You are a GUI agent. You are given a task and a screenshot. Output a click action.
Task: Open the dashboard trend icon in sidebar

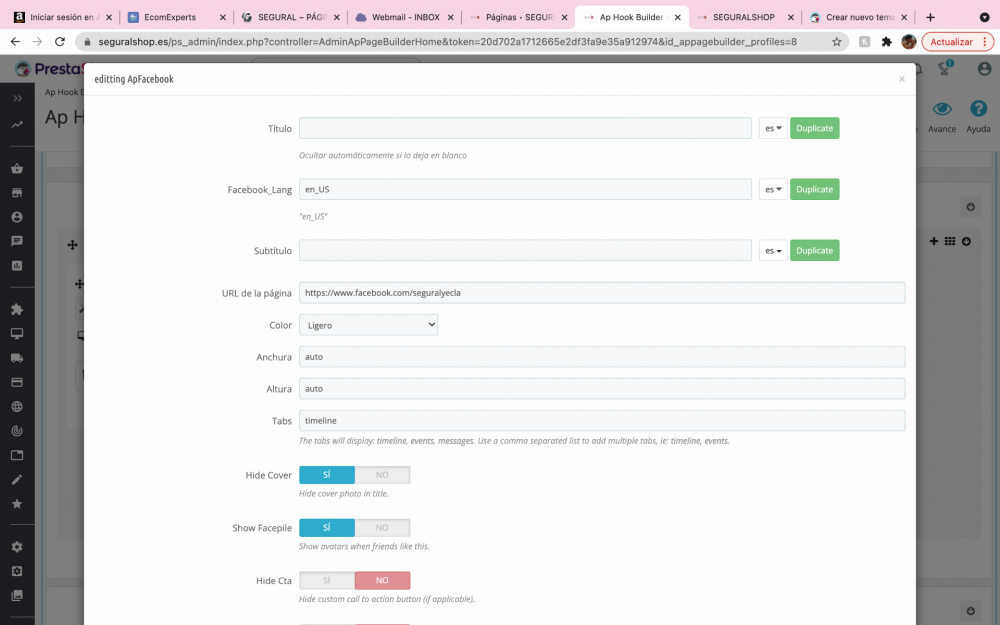pos(17,125)
